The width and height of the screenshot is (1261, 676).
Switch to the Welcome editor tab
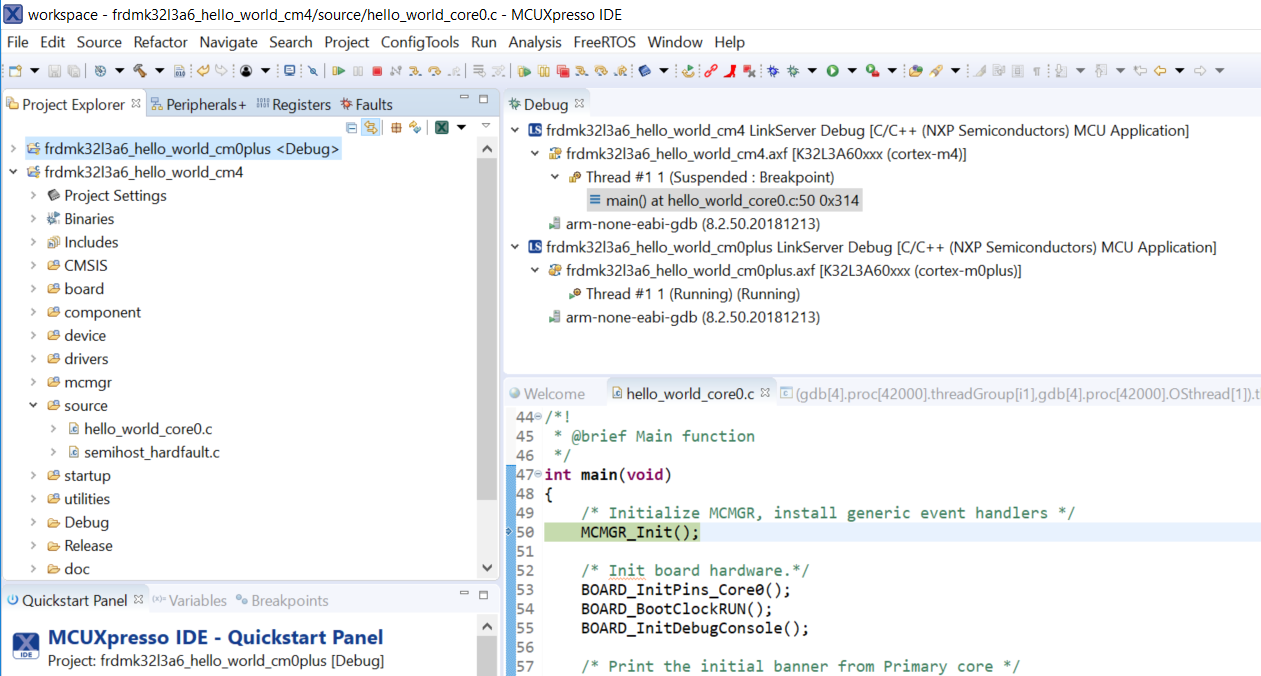tap(547, 393)
